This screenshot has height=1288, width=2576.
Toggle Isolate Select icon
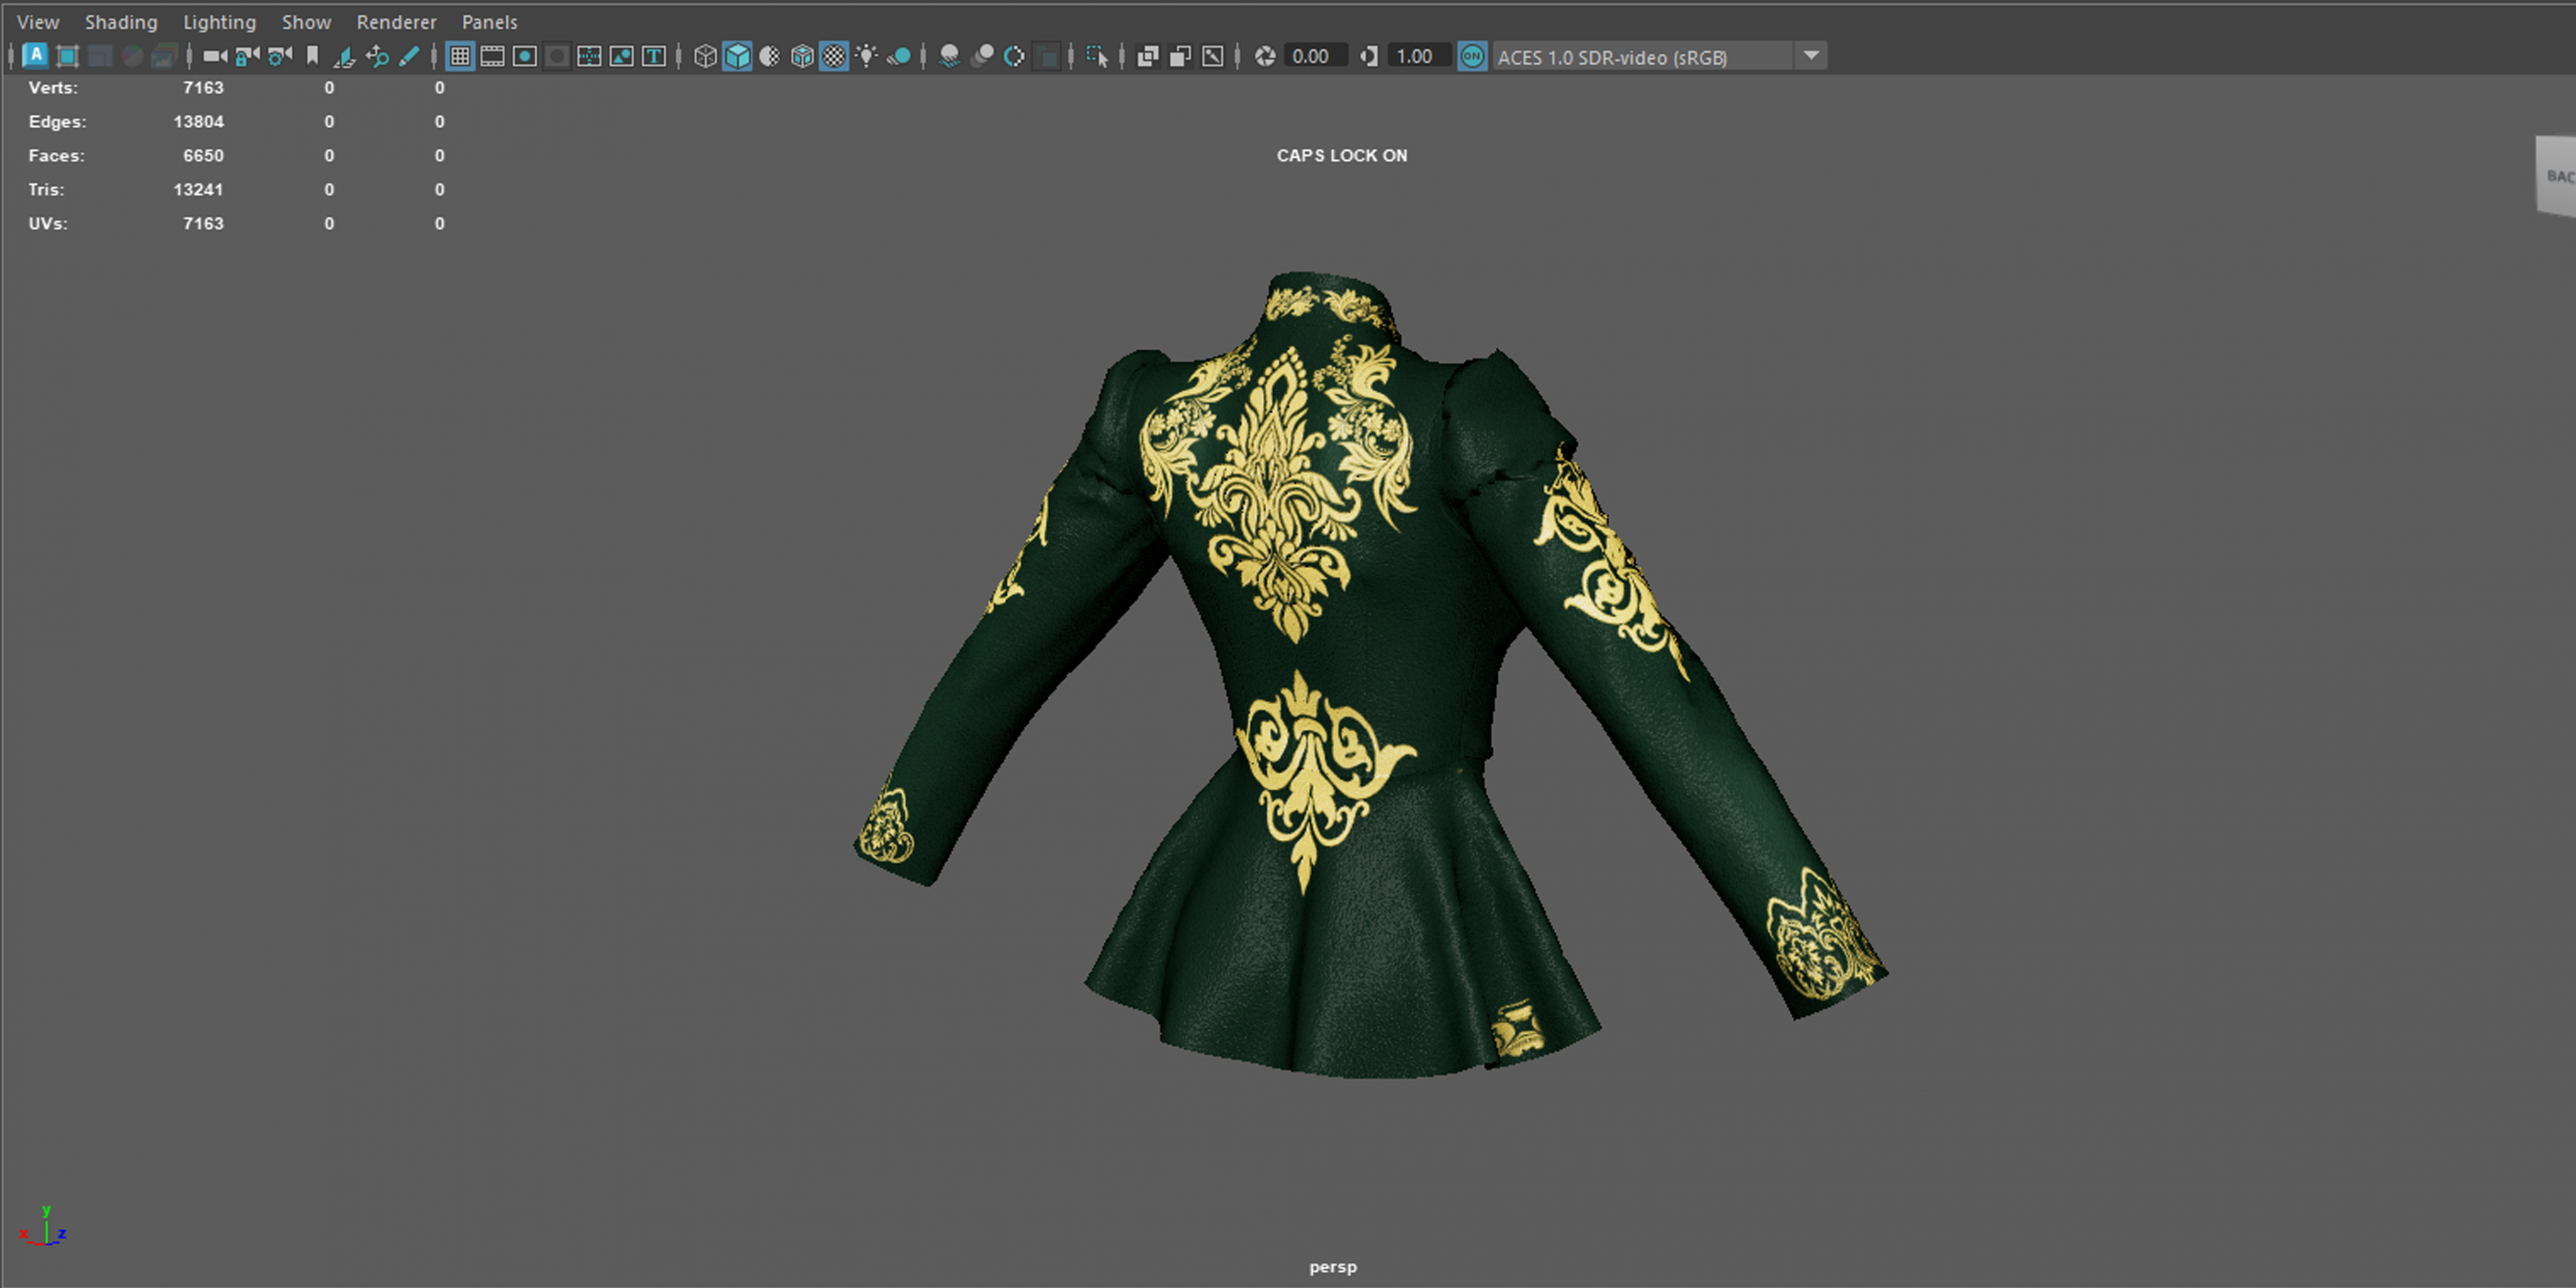pos(1097,56)
